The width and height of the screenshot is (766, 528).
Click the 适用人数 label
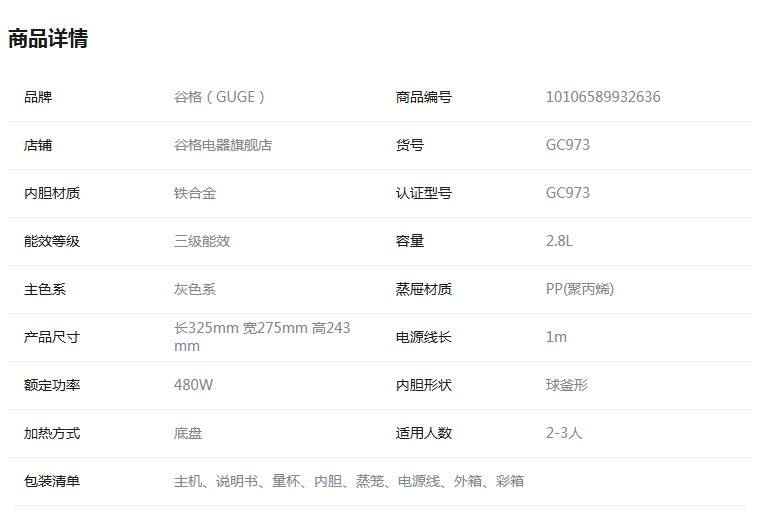pos(424,433)
